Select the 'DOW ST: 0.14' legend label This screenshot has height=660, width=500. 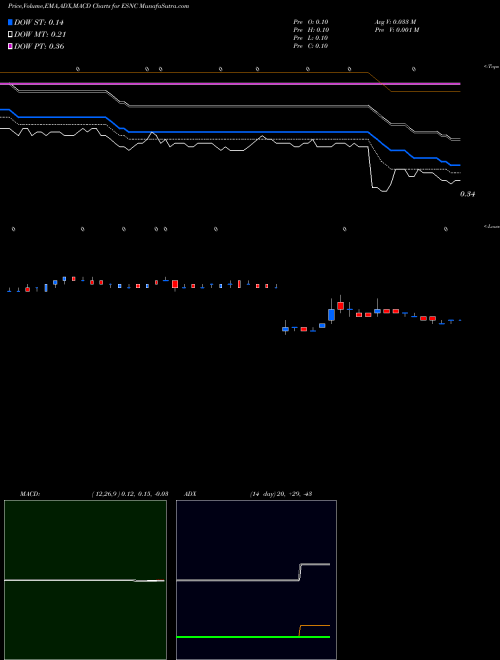point(39,22)
